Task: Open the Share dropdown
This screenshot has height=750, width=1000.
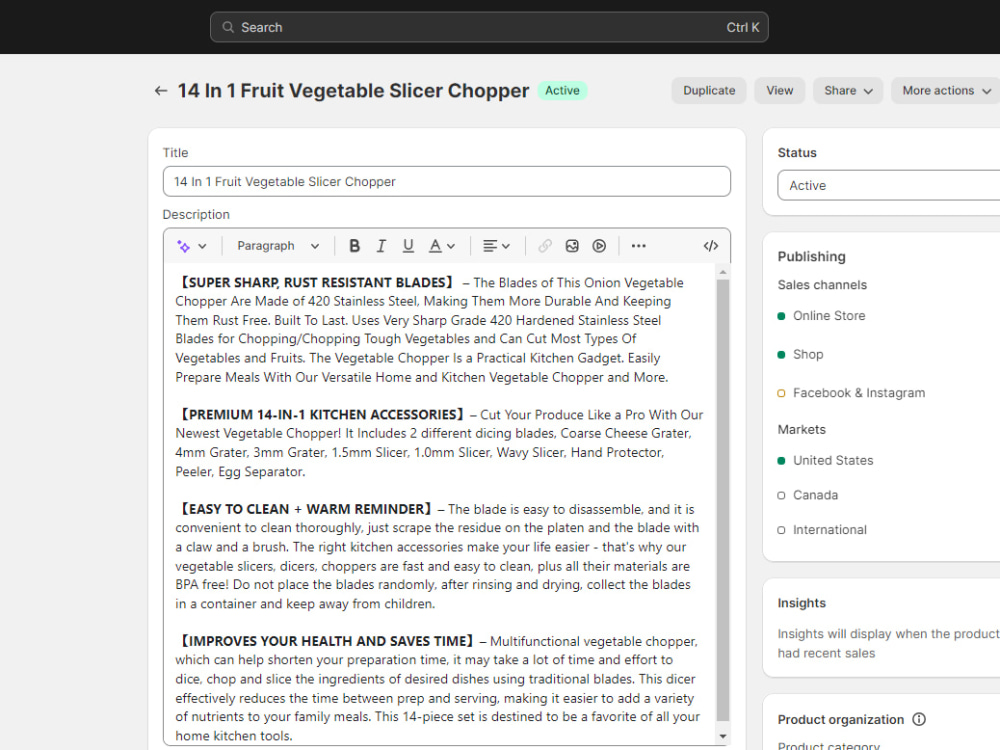Action: click(848, 91)
